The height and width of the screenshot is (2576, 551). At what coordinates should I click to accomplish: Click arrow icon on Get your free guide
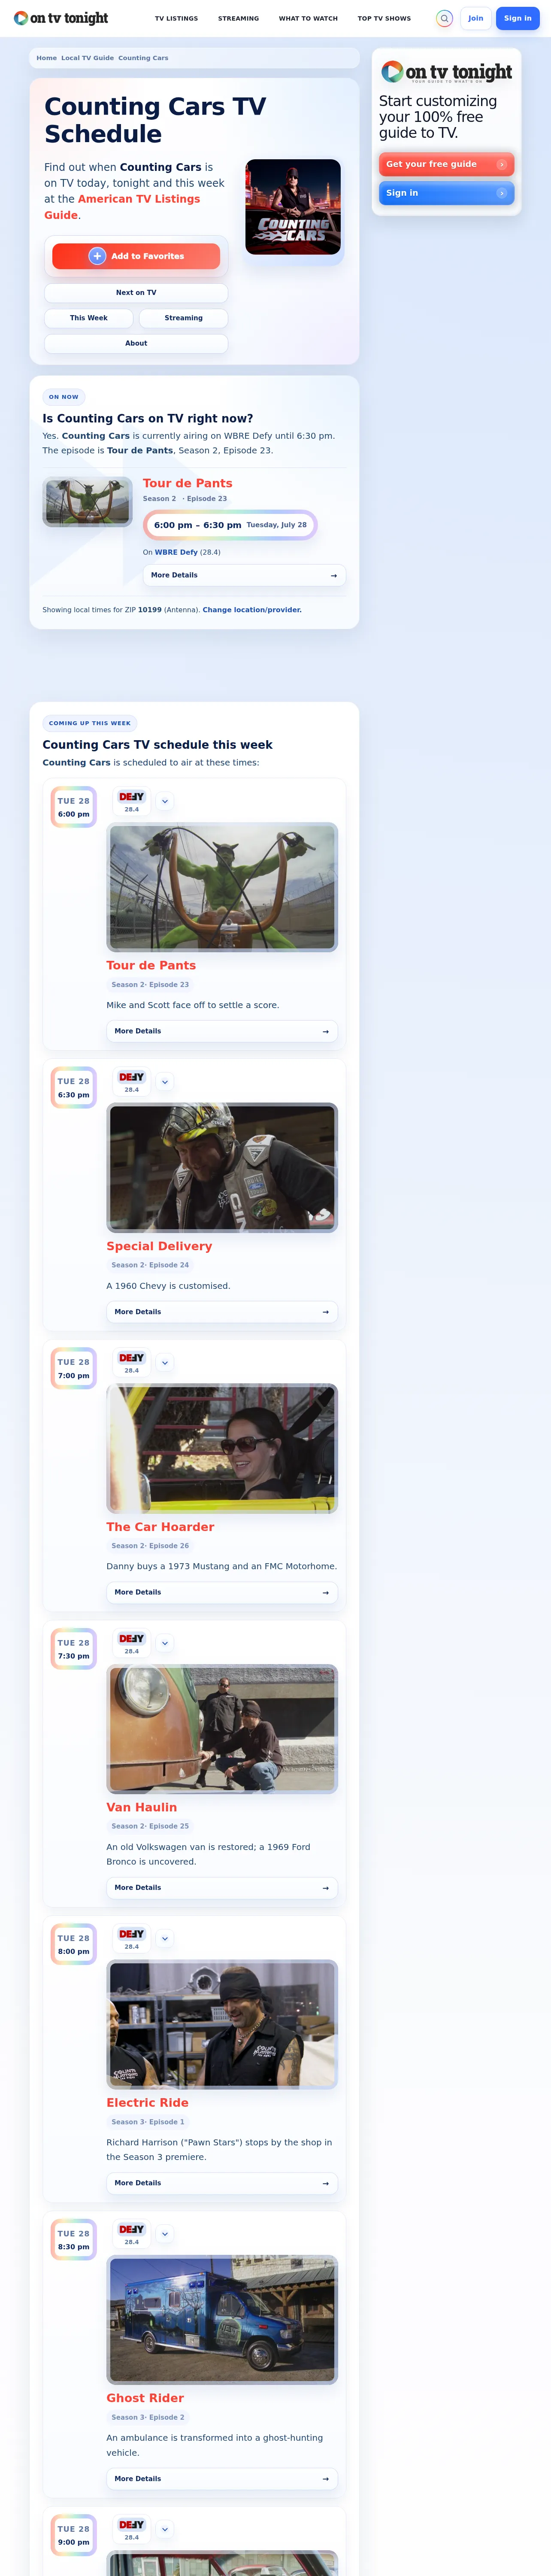click(502, 164)
